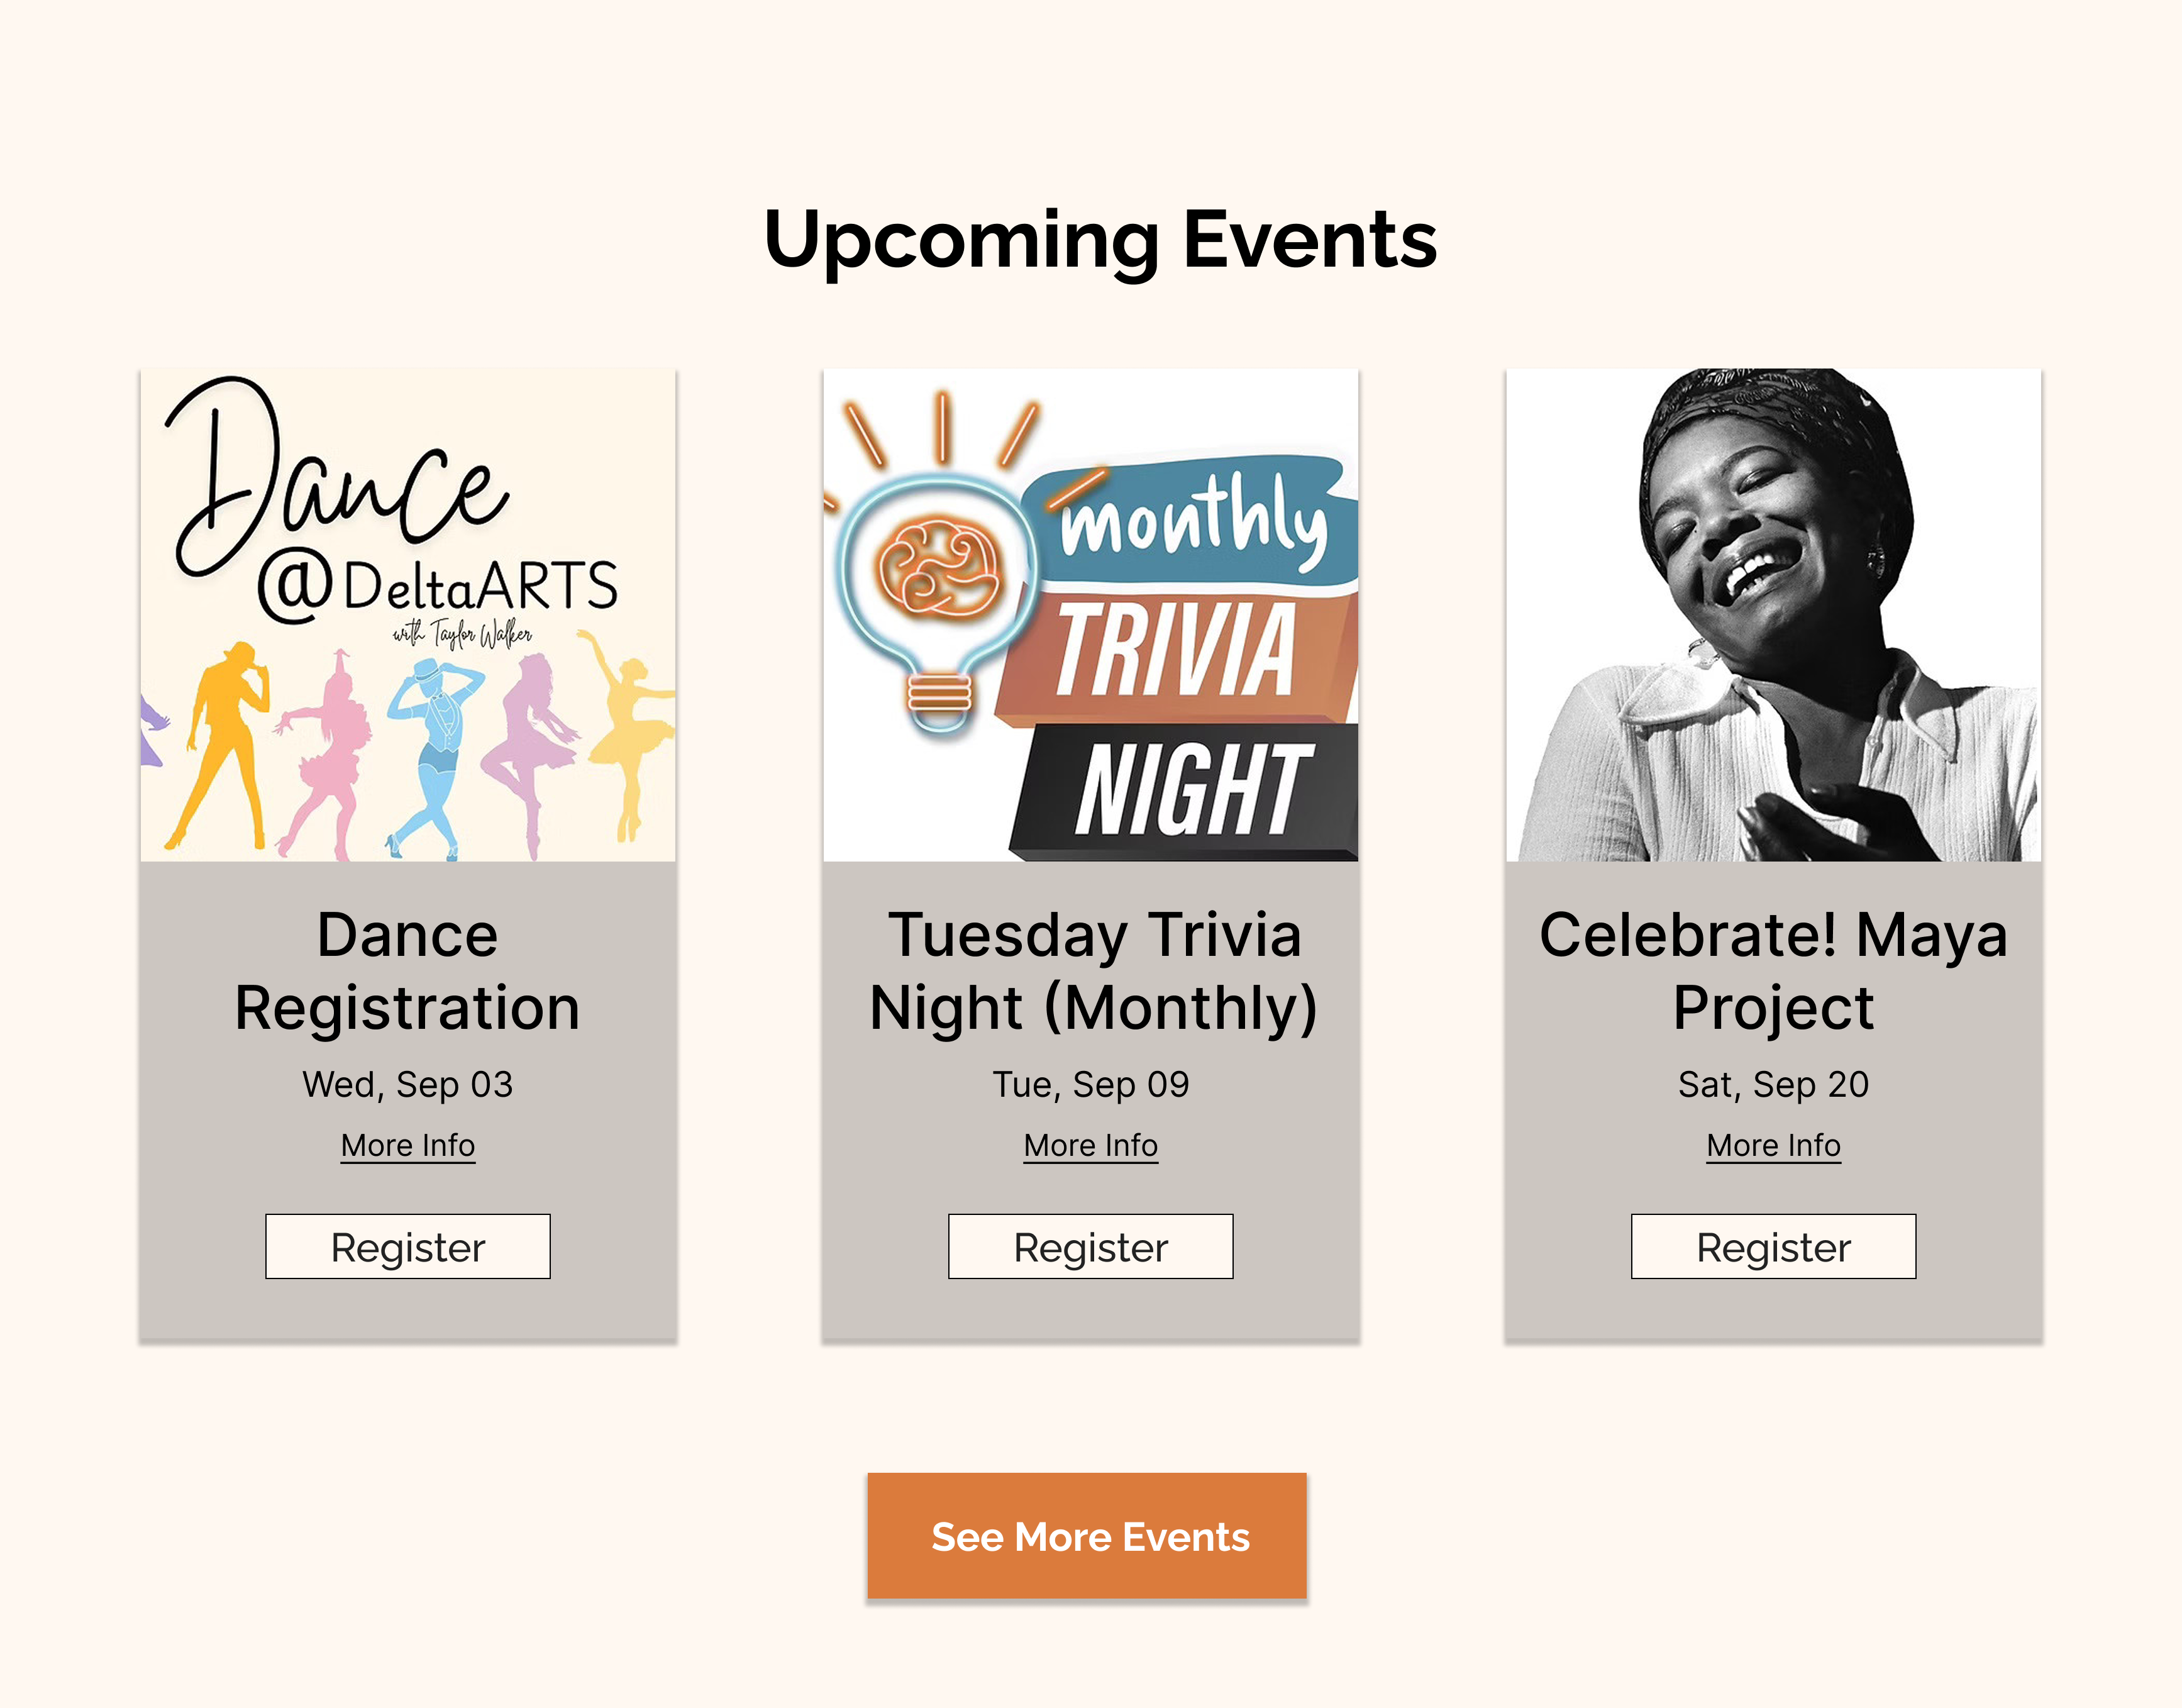Register for the Dance Registration event
The height and width of the screenshot is (1708, 2182).
click(x=408, y=1247)
